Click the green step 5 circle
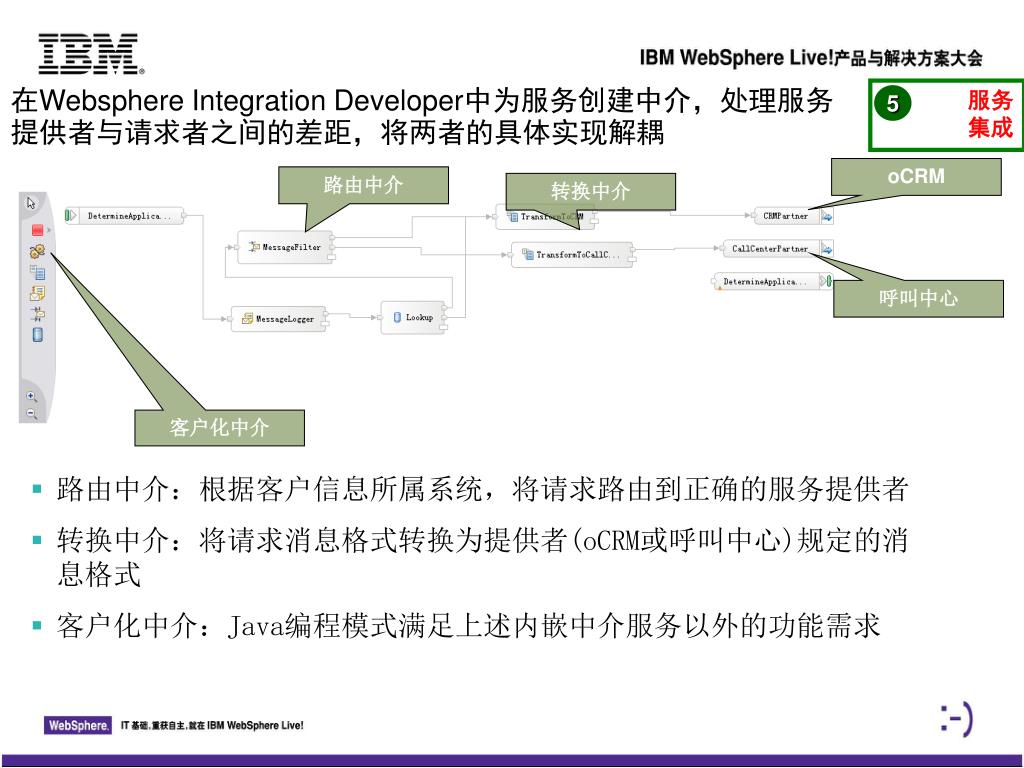Viewport: 1024px width, 768px height. [893, 103]
